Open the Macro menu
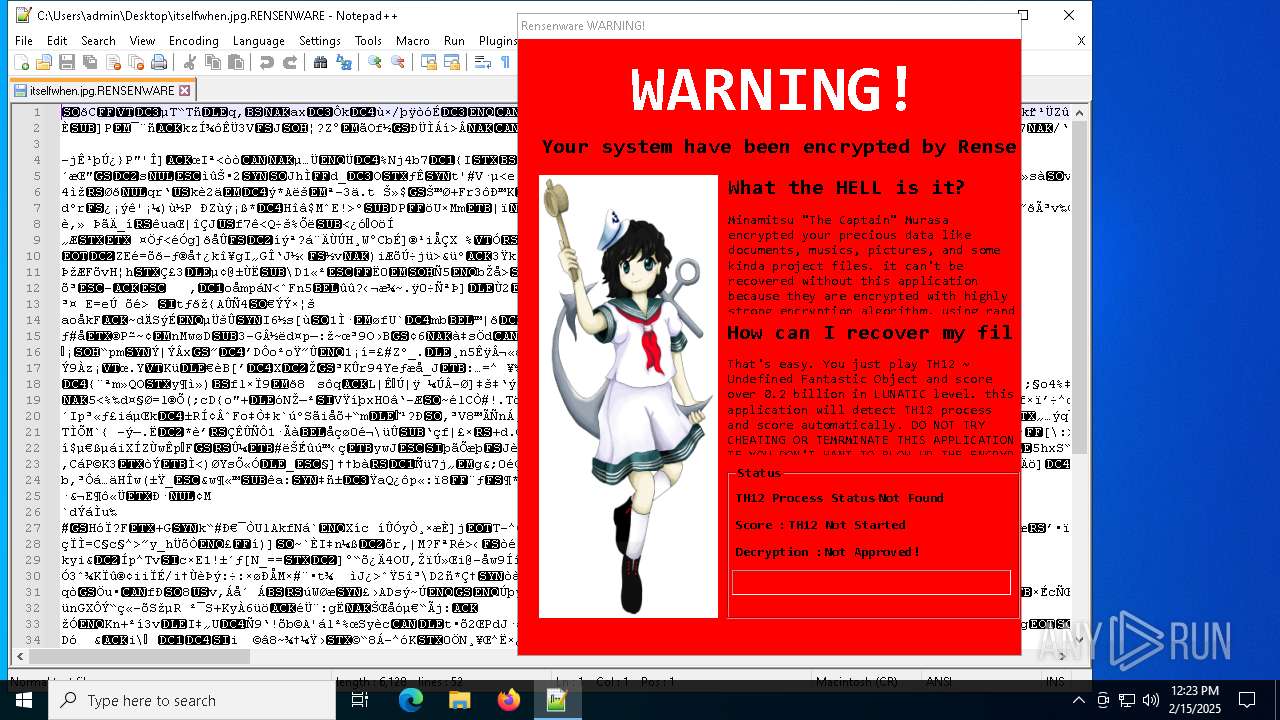Image resolution: width=1280 pixels, height=720 pixels. [x=412, y=41]
